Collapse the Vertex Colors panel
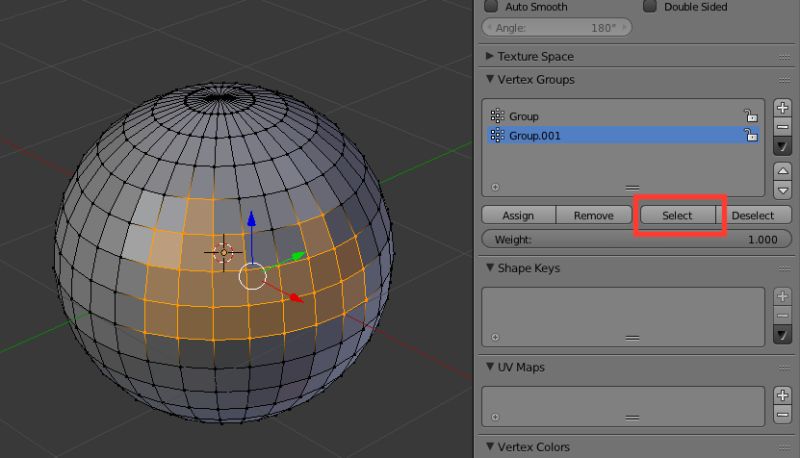Image resolution: width=800 pixels, height=458 pixels. tap(490, 446)
